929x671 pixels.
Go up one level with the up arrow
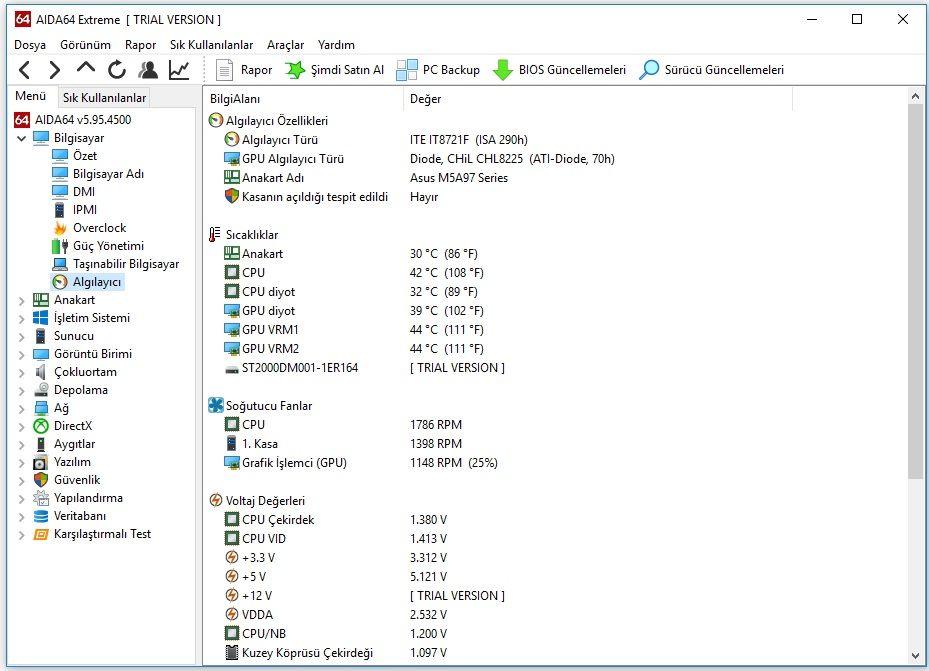click(x=86, y=68)
